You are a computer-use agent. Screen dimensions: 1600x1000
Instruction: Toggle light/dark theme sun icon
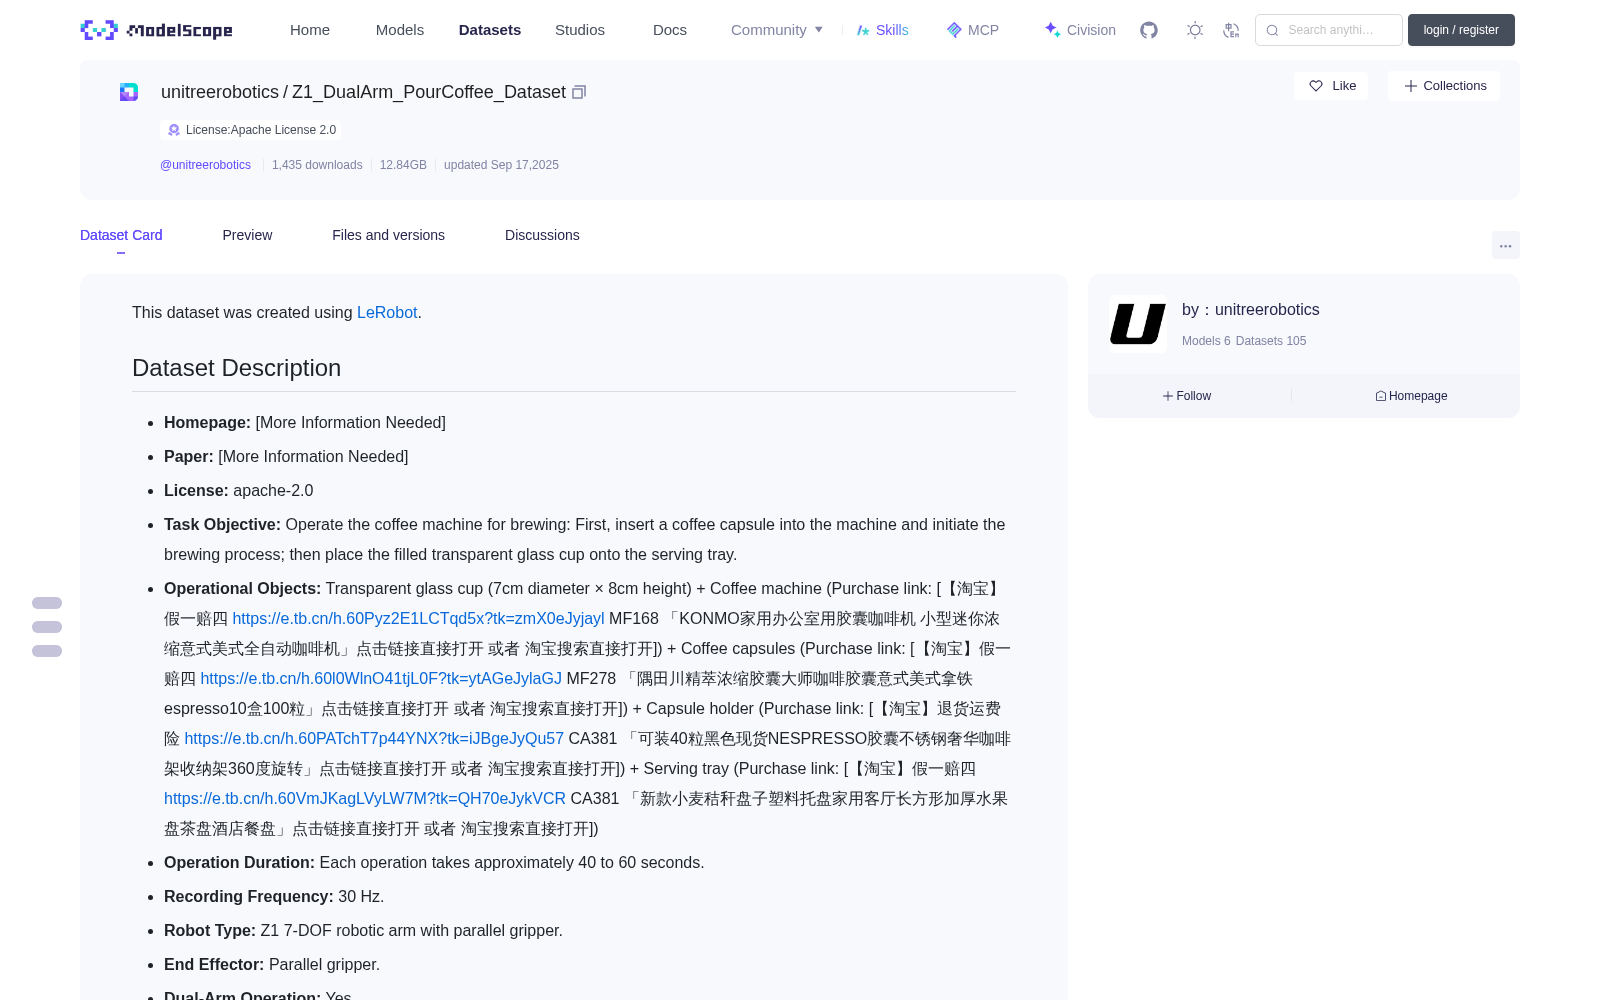point(1195,30)
